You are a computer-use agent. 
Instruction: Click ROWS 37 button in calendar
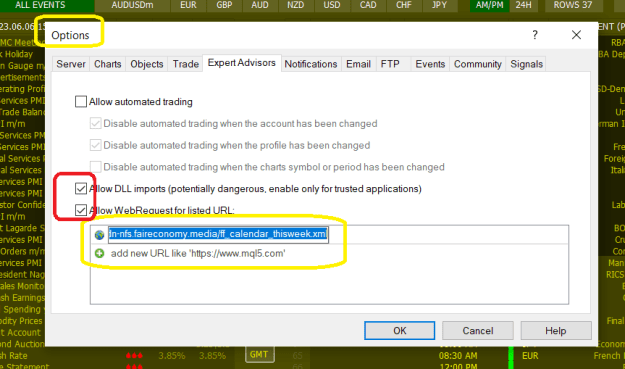click(573, 5)
